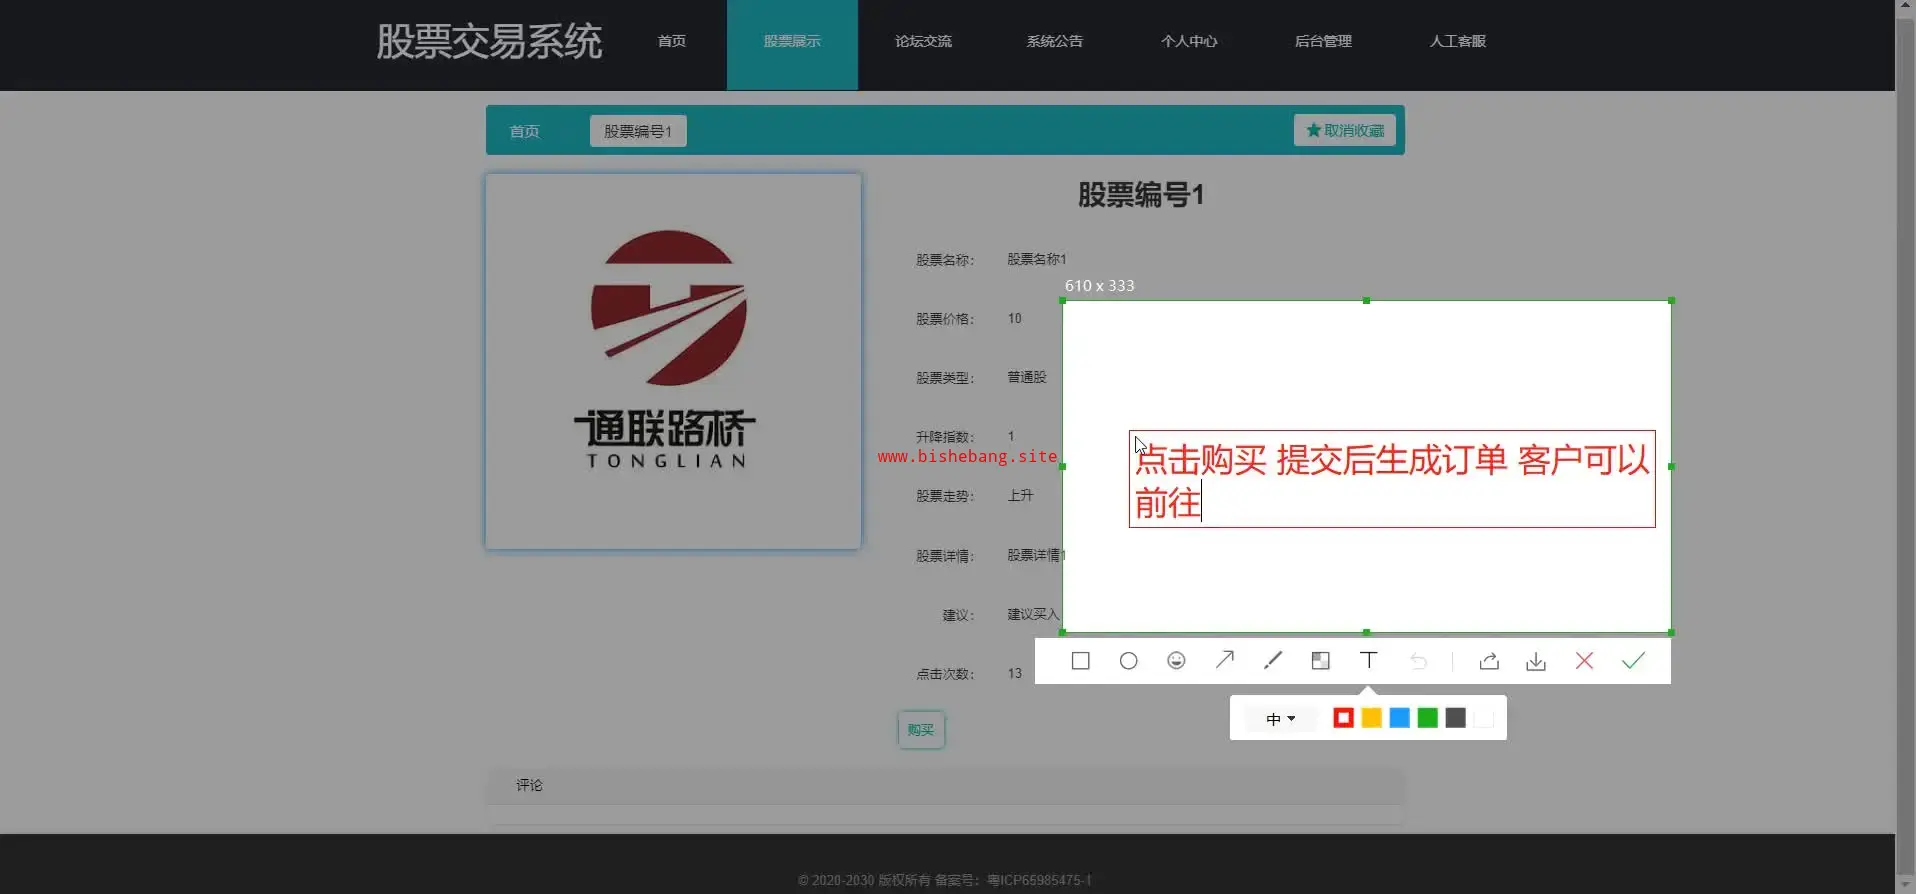Select the brush pen tool
Image resolution: width=1916 pixels, height=894 pixels.
coord(1272,660)
